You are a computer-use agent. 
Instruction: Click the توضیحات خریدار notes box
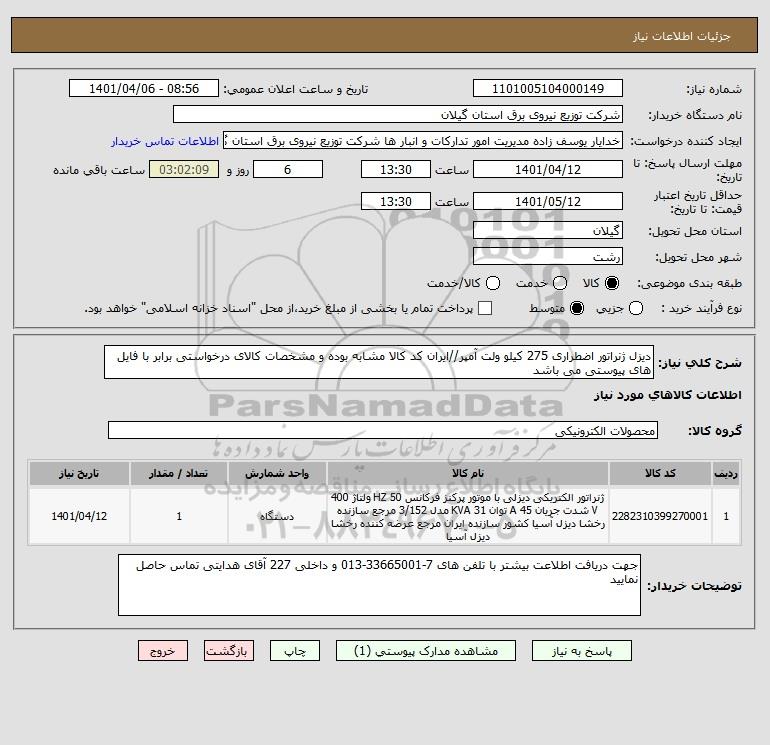pos(379,585)
